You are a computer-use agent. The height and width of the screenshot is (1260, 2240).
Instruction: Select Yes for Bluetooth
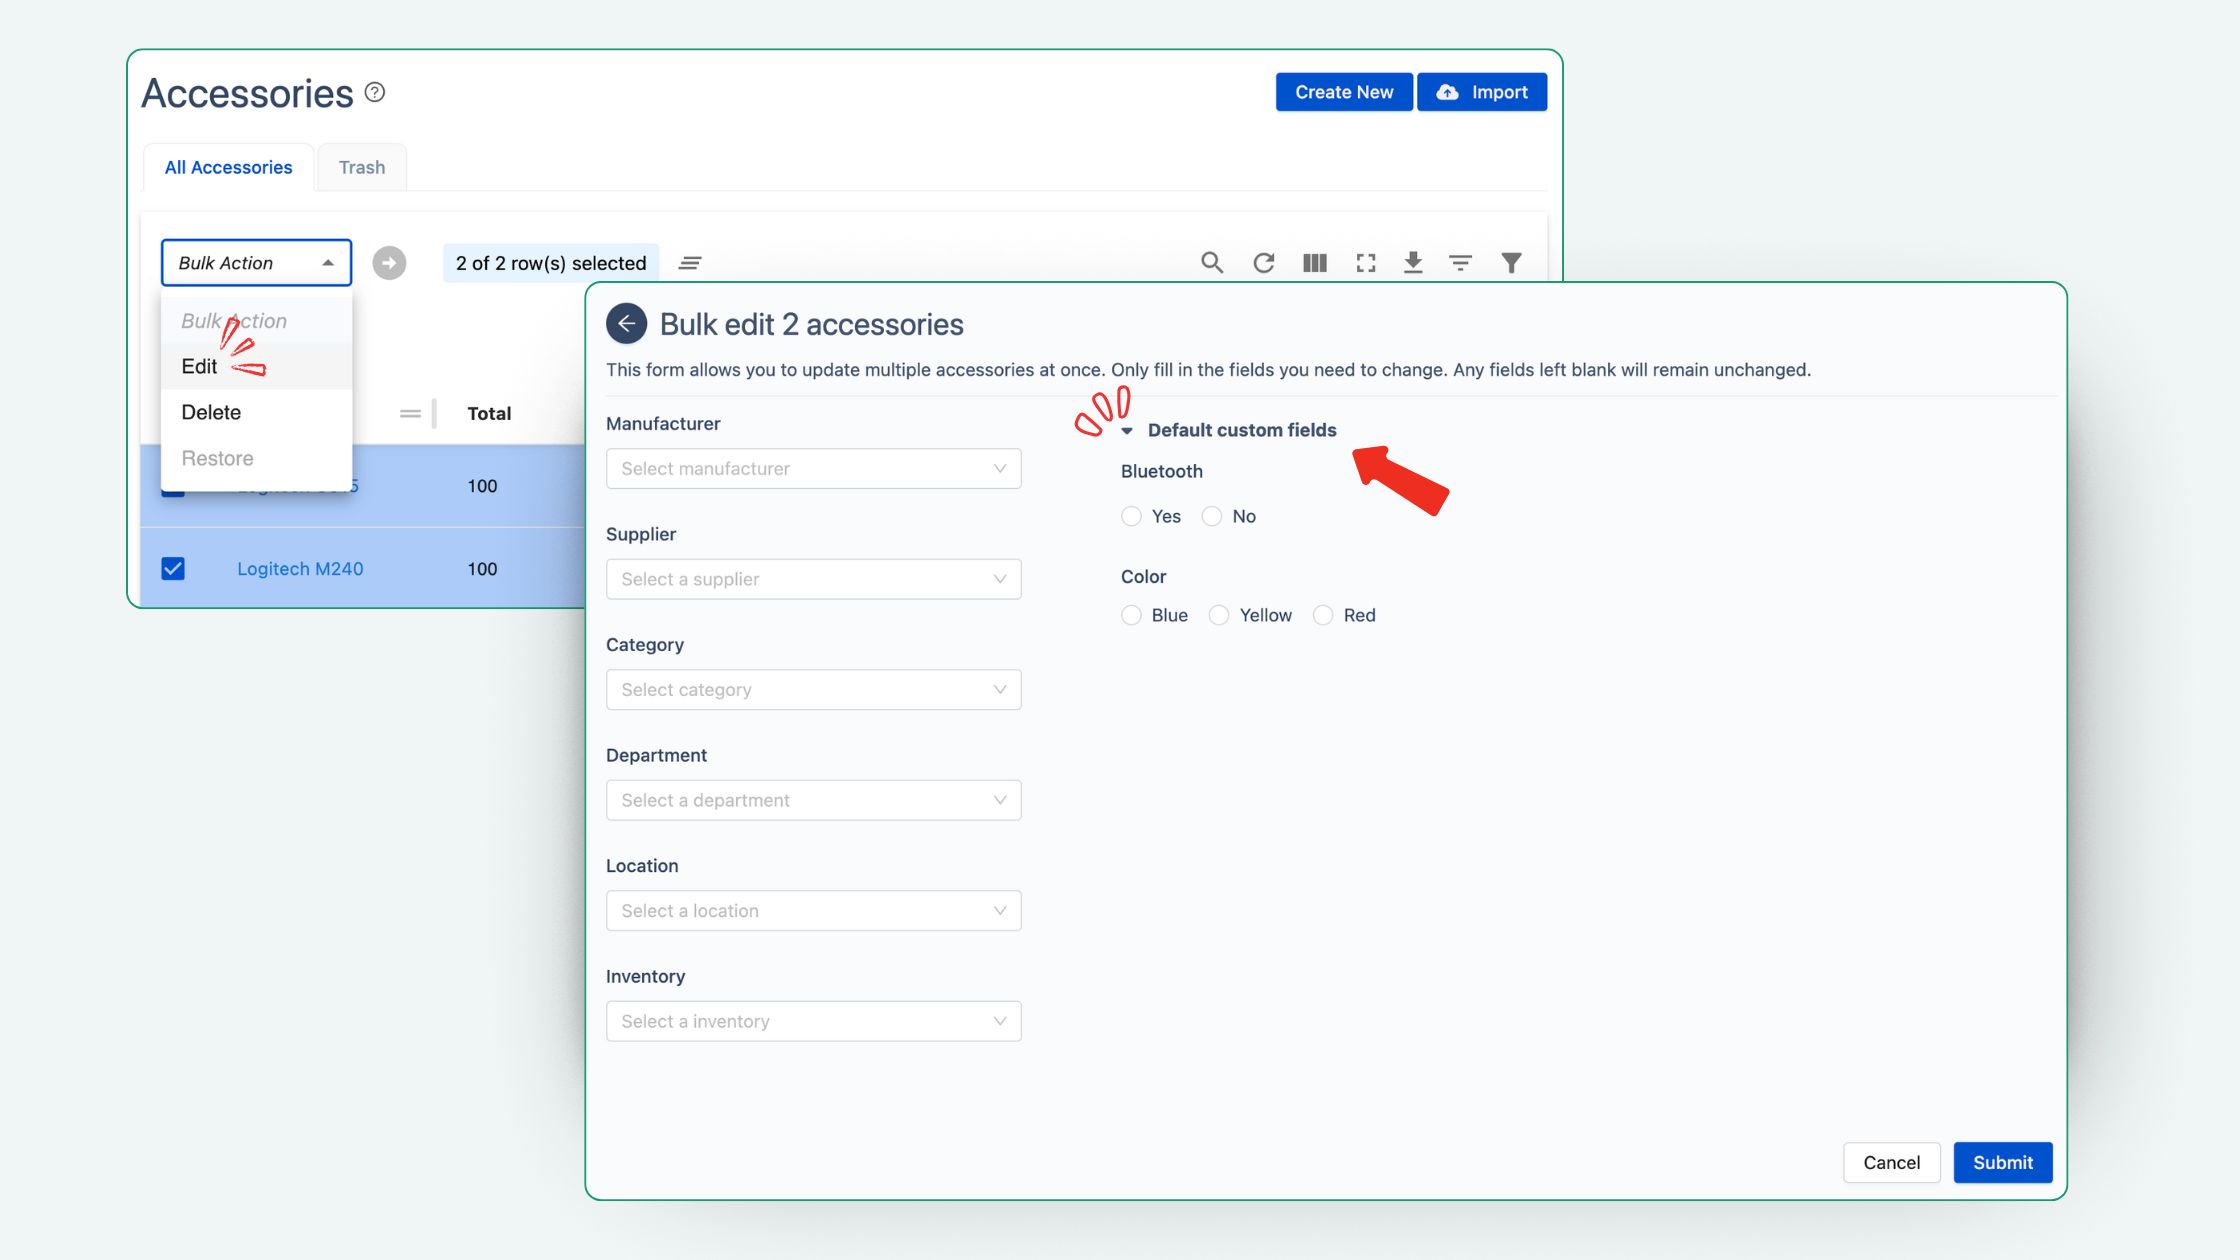coord(1131,516)
